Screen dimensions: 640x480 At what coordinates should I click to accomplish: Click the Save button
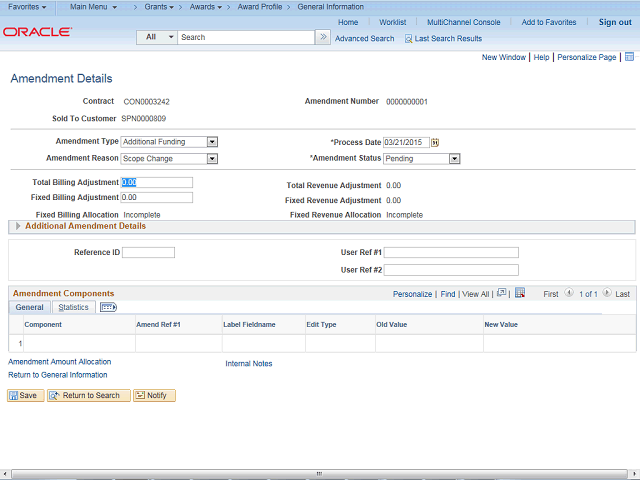coord(25,395)
